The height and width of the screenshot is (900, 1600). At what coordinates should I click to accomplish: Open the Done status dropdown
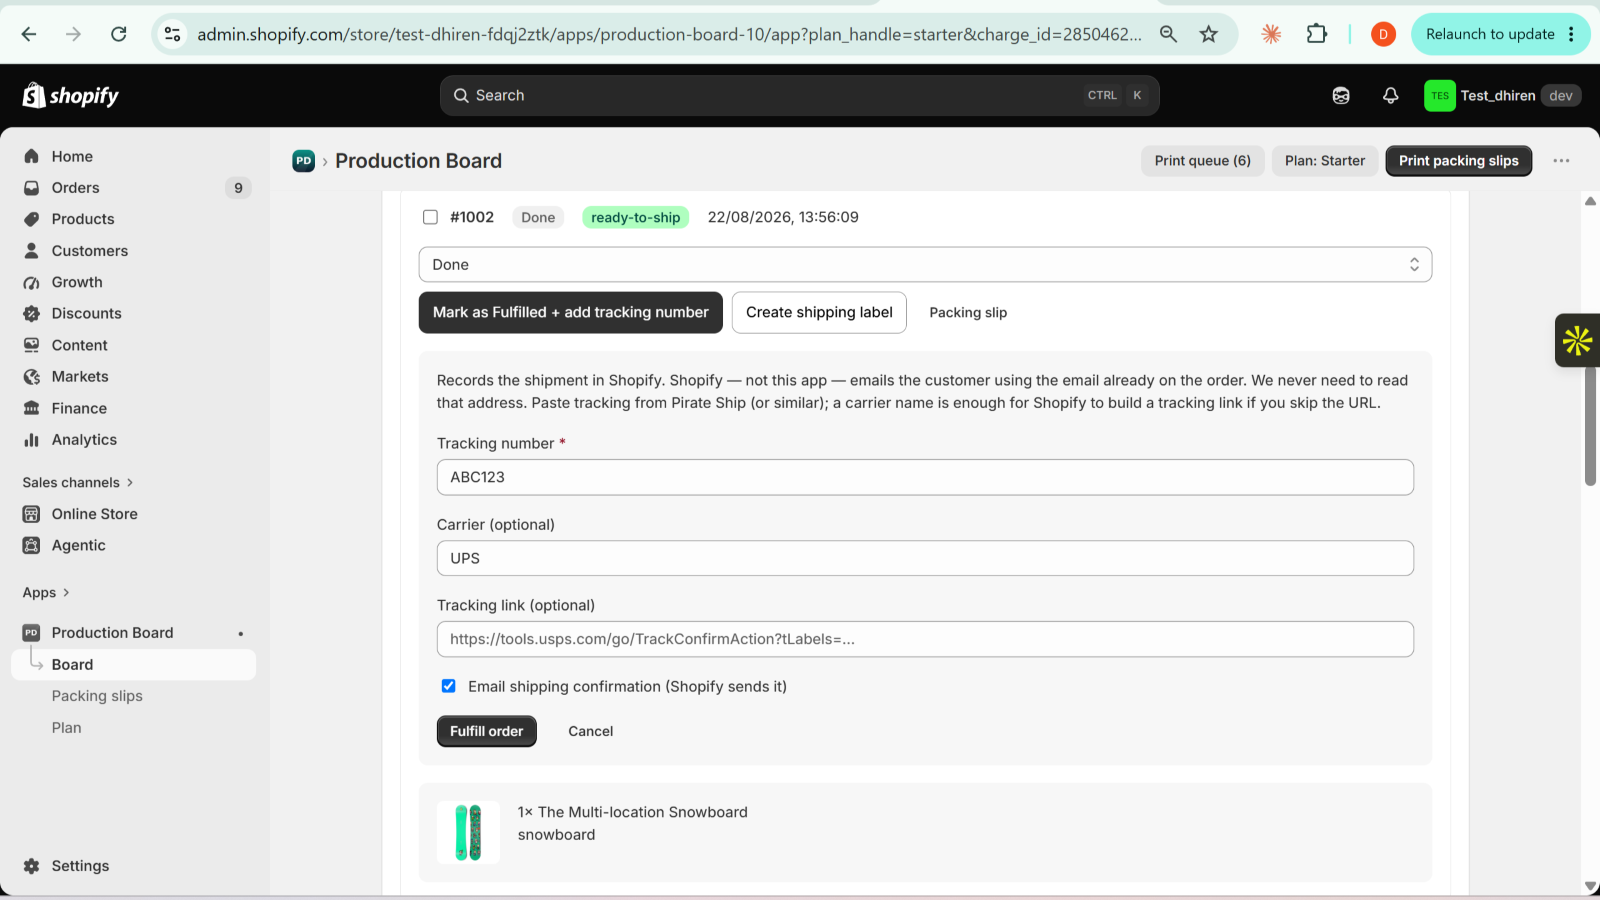925,265
